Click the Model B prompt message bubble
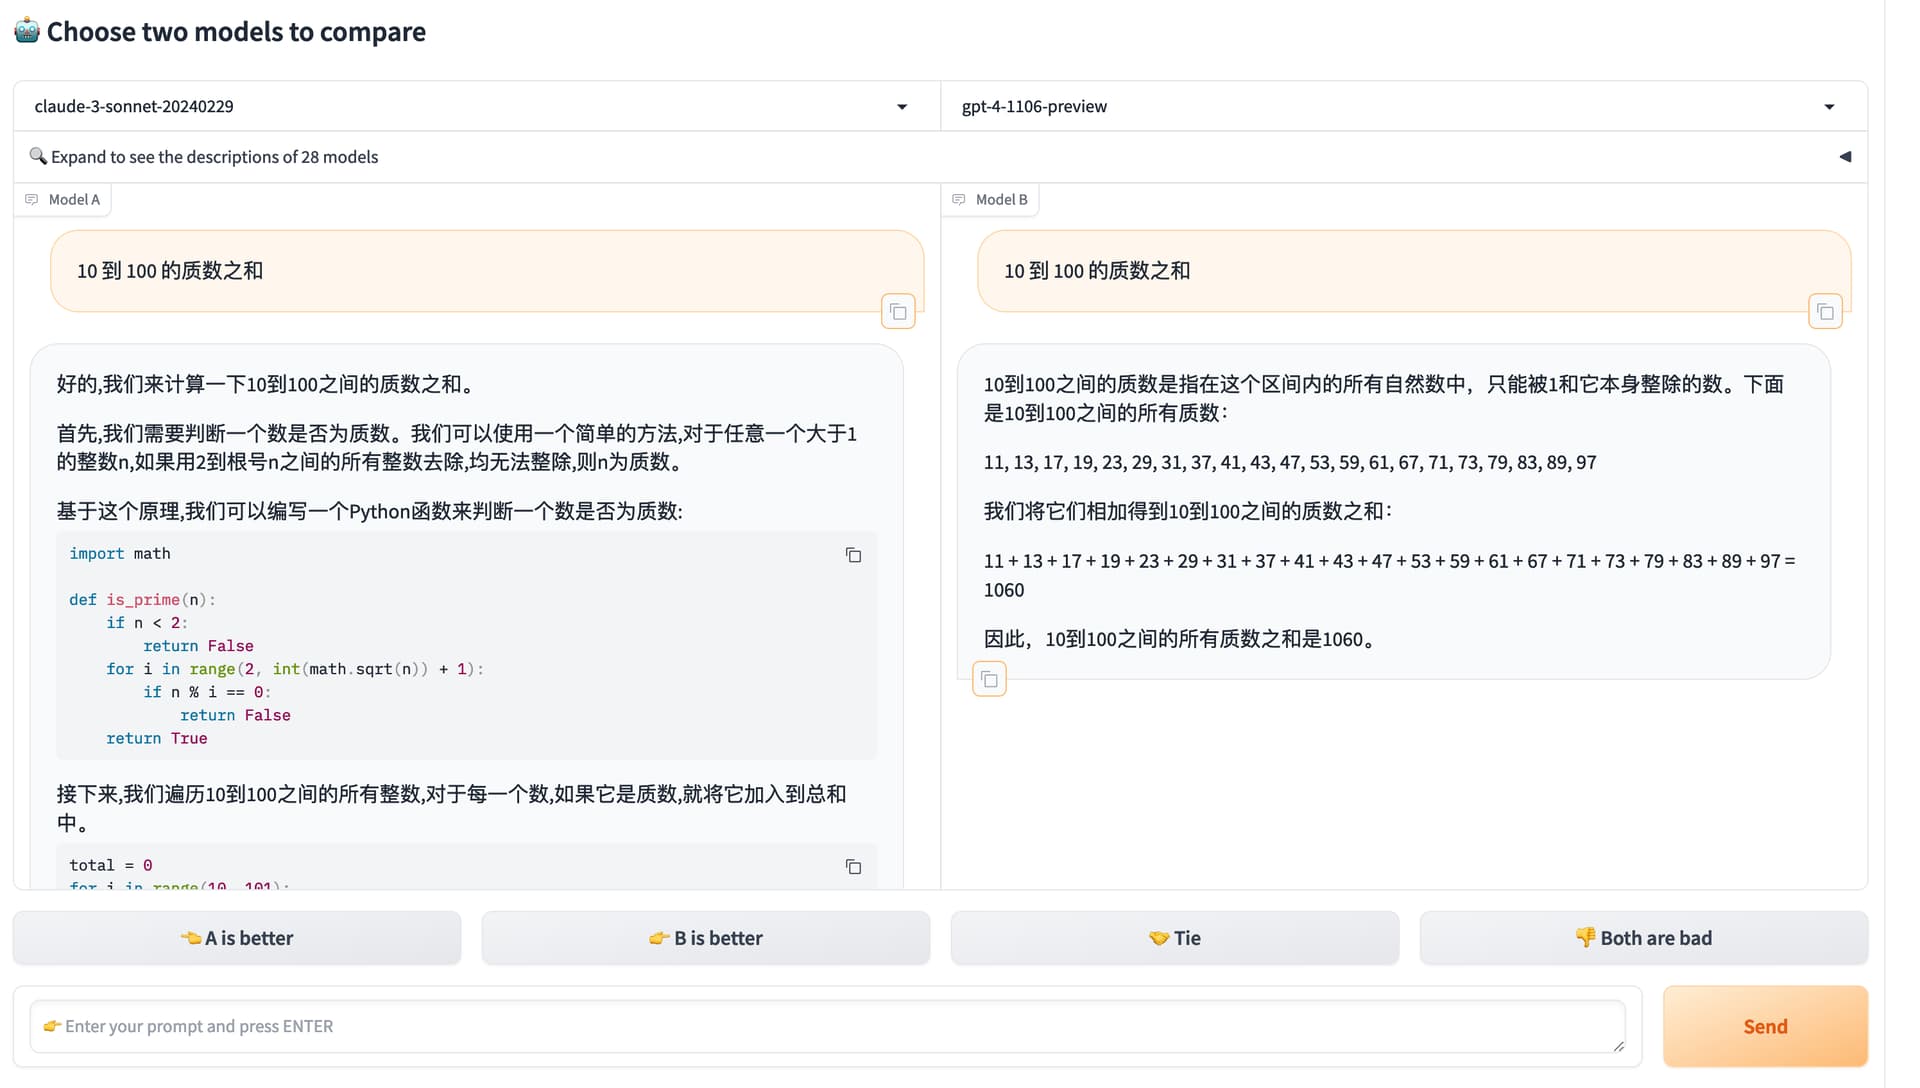The height and width of the screenshot is (1088, 1920). click(x=1414, y=271)
